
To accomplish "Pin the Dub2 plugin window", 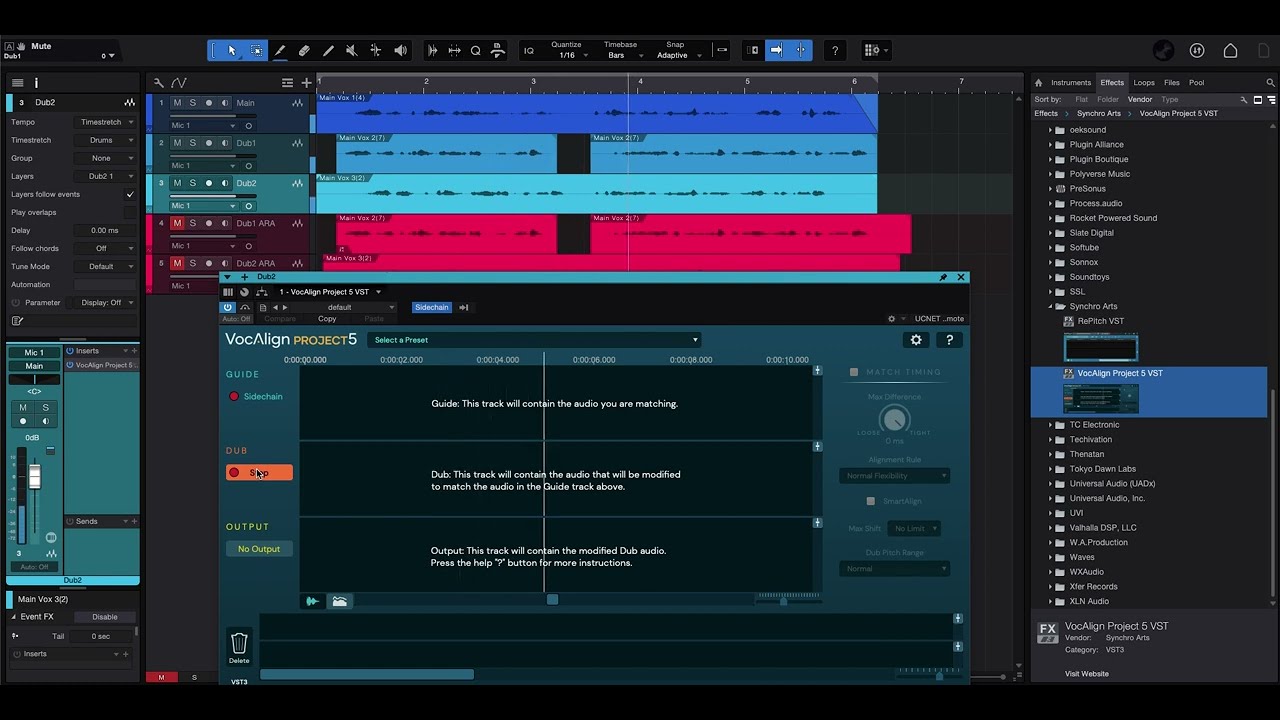I will click(x=942, y=277).
